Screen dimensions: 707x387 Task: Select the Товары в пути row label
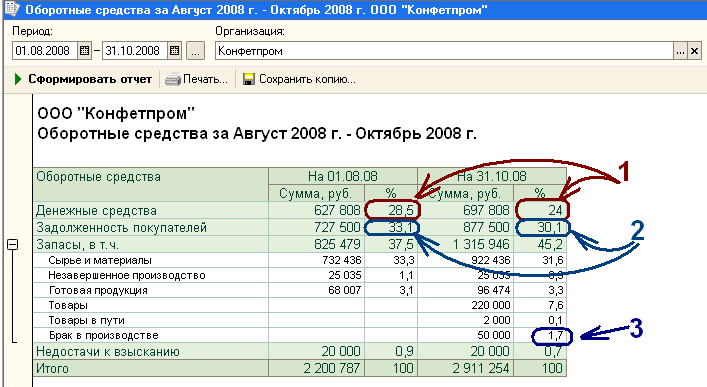tap(86, 320)
